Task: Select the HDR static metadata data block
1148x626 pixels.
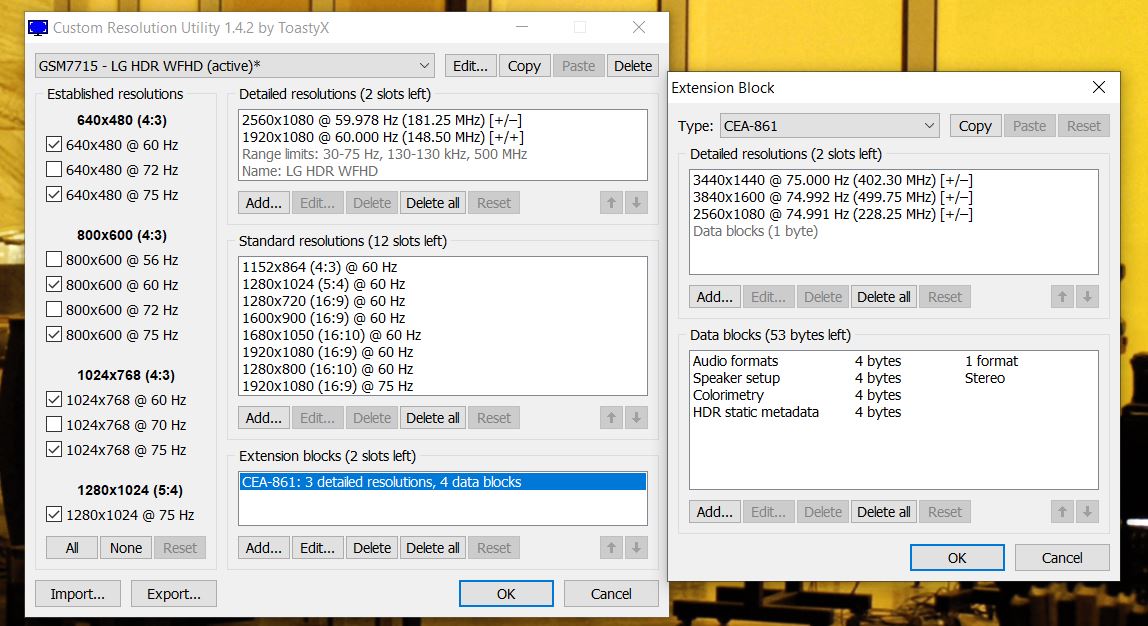Action: click(x=756, y=412)
